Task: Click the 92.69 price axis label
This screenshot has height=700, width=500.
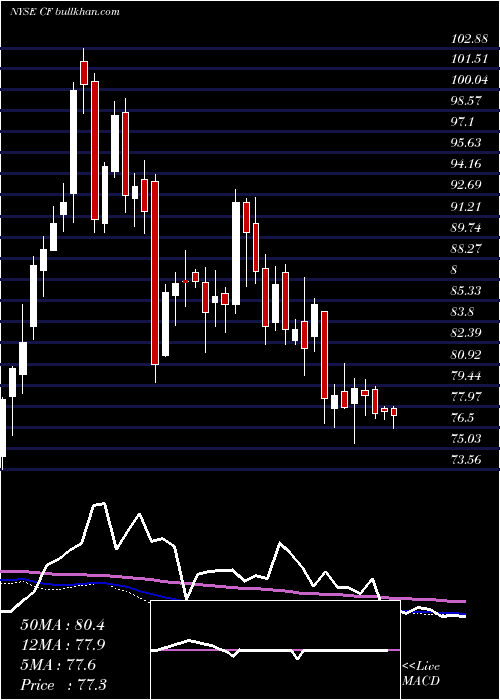Action: (x=466, y=185)
